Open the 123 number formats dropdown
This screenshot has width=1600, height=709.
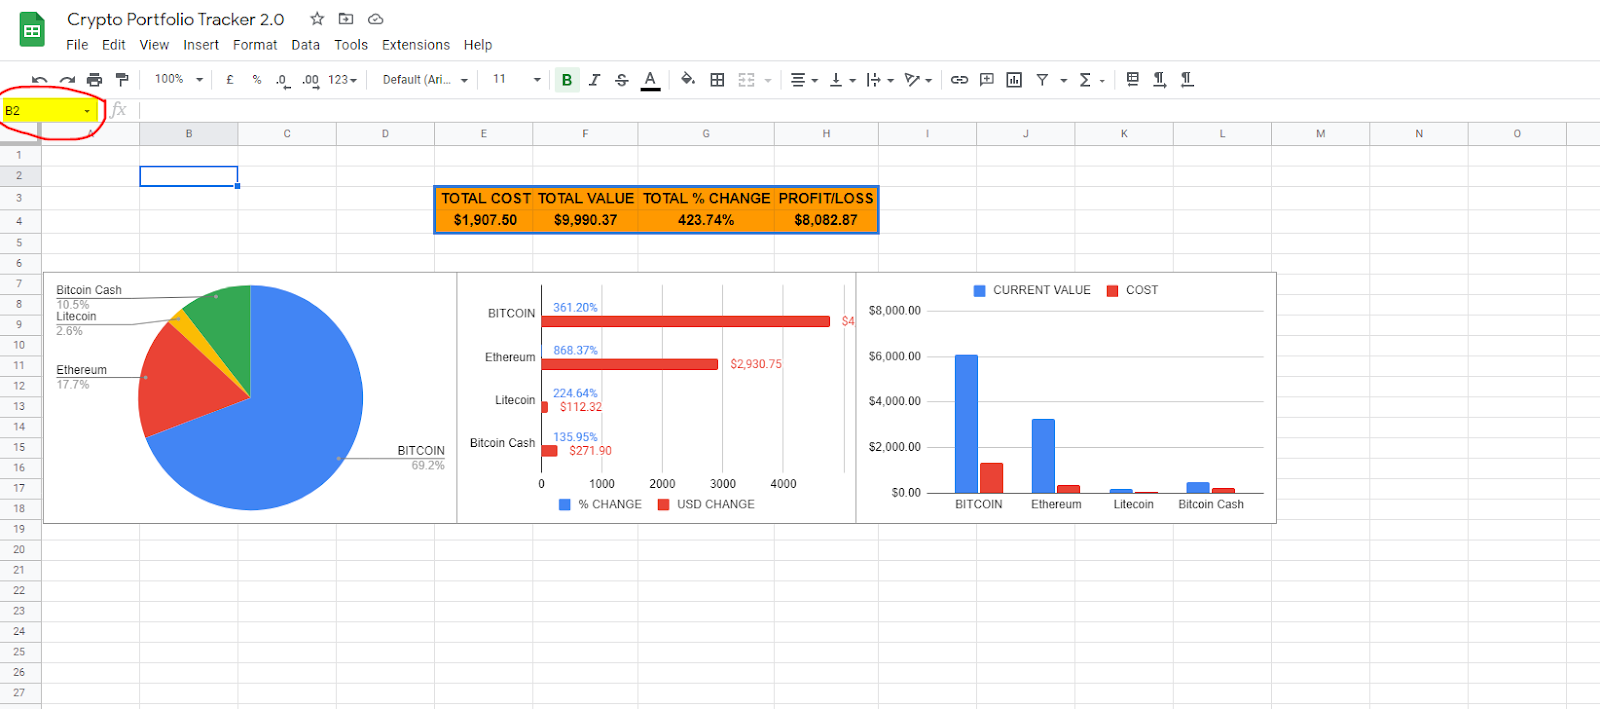(342, 80)
